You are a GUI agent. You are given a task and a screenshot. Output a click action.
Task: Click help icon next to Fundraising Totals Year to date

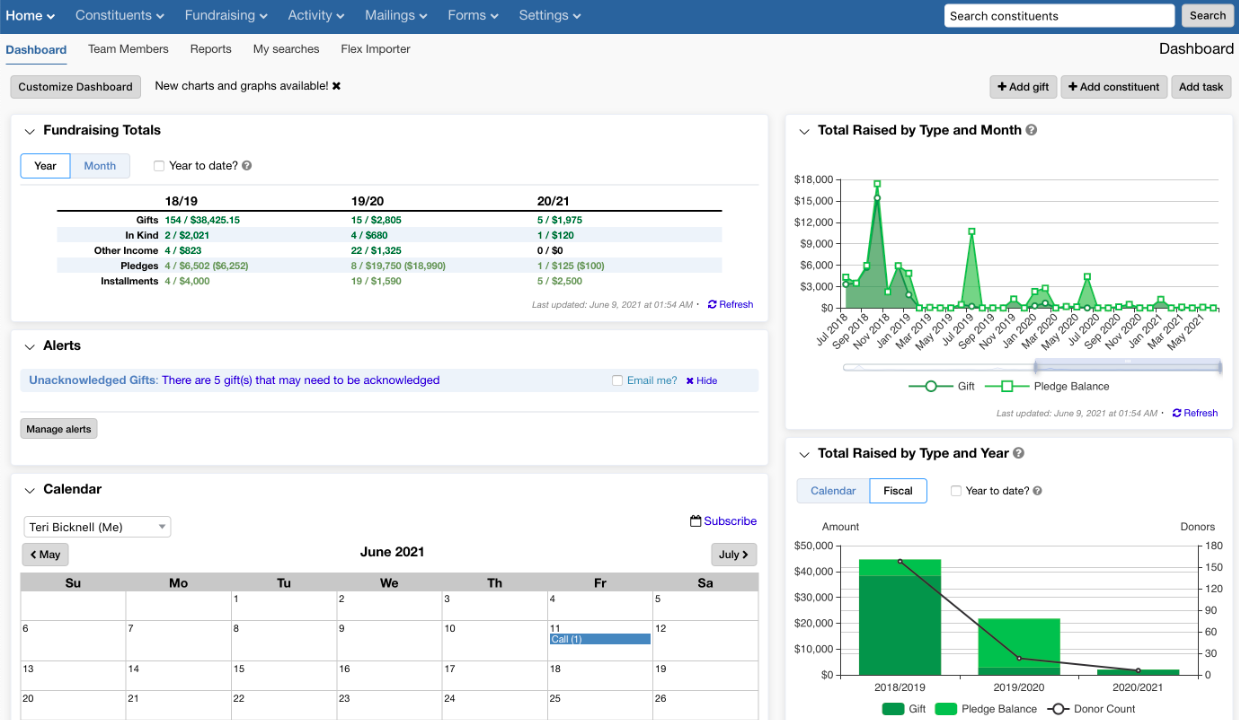pos(246,166)
